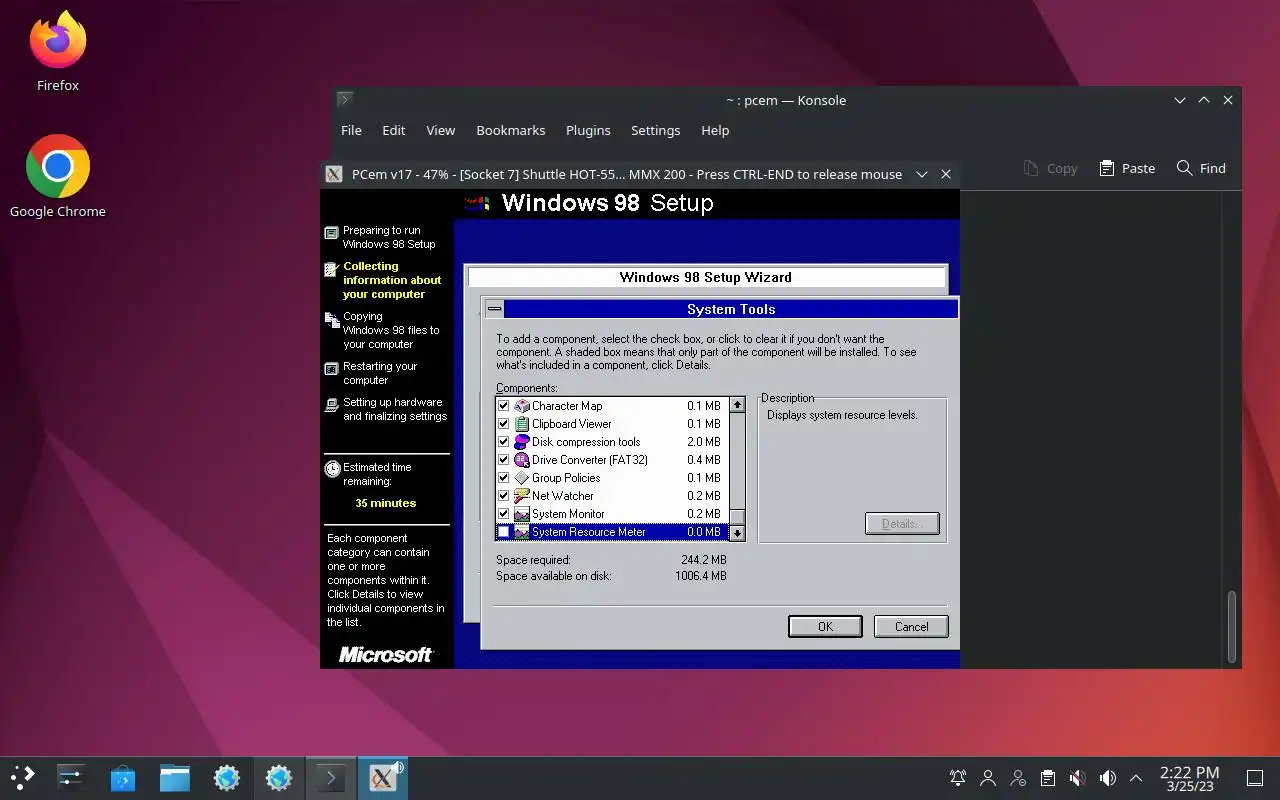The height and width of the screenshot is (800, 1280).
Task: Click the Copy button in Konsole toolbar
Action: pyautogui.click(x=1050, y=168)
